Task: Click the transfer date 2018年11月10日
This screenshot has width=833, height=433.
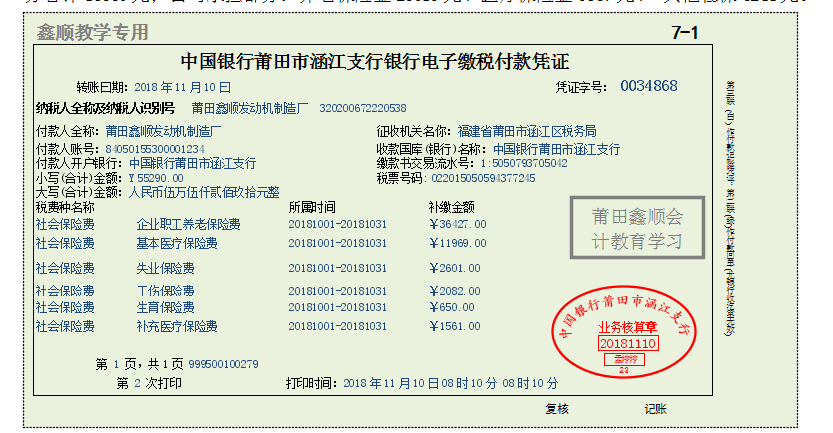Action: tap(182, 88)
